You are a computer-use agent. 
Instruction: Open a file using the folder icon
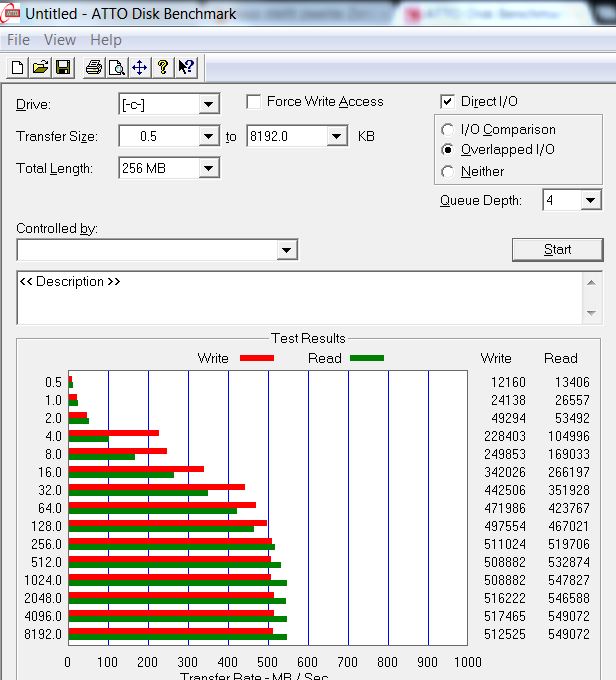(x=40, y=68)
